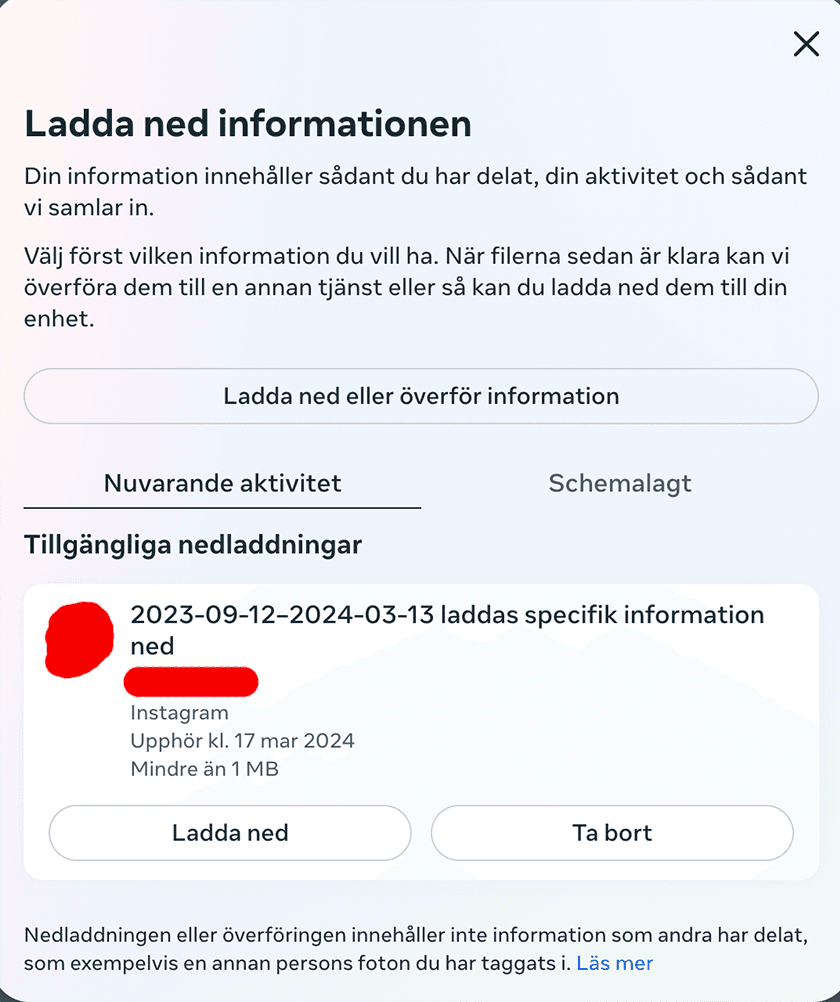Select the 2023-09-12–2024-03-13 download title

pos(447,629)
